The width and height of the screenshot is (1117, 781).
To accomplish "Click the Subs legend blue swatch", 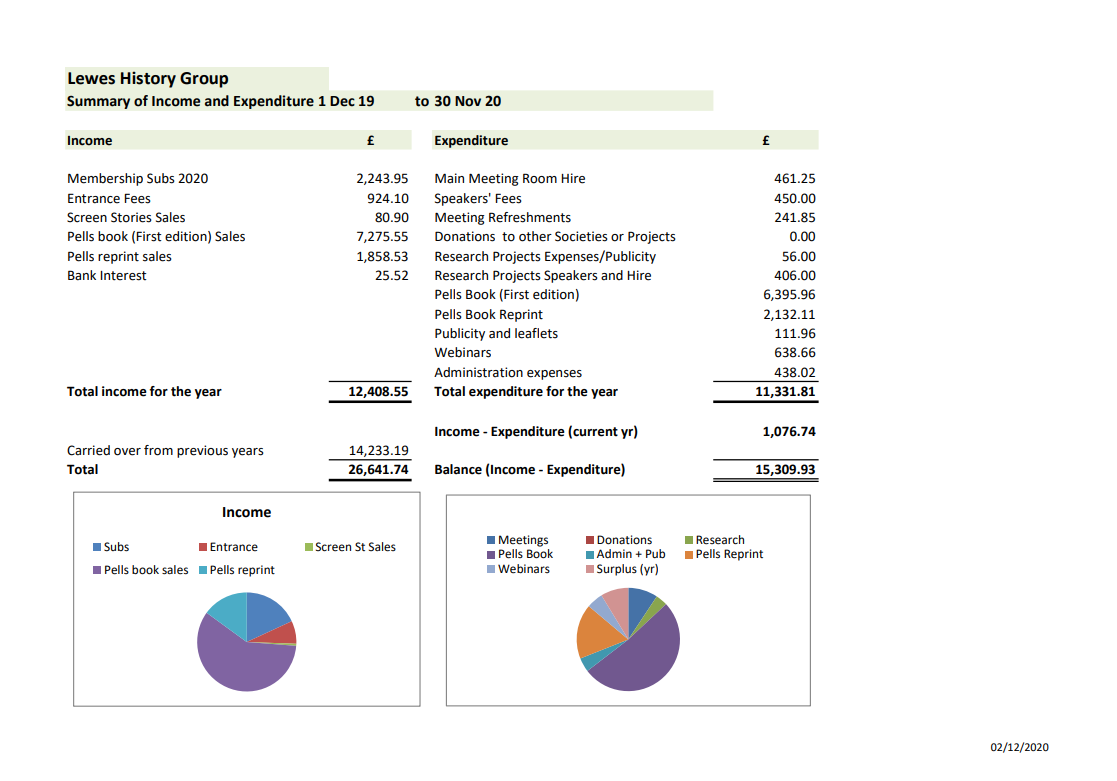I will [x=97, y=547].
